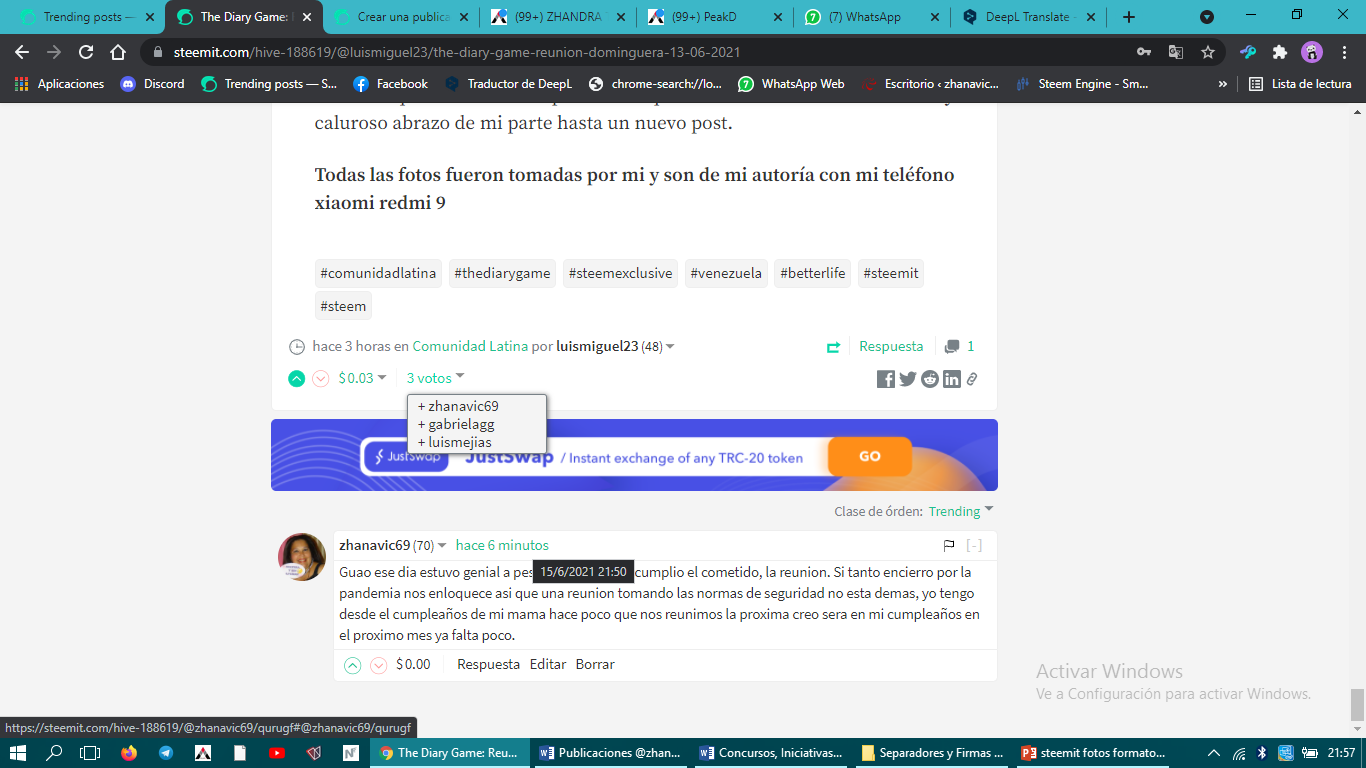This screenshot has height=768, width=1366.
Task: Delete the comment with Borrar
Action: tap(595, 664)
